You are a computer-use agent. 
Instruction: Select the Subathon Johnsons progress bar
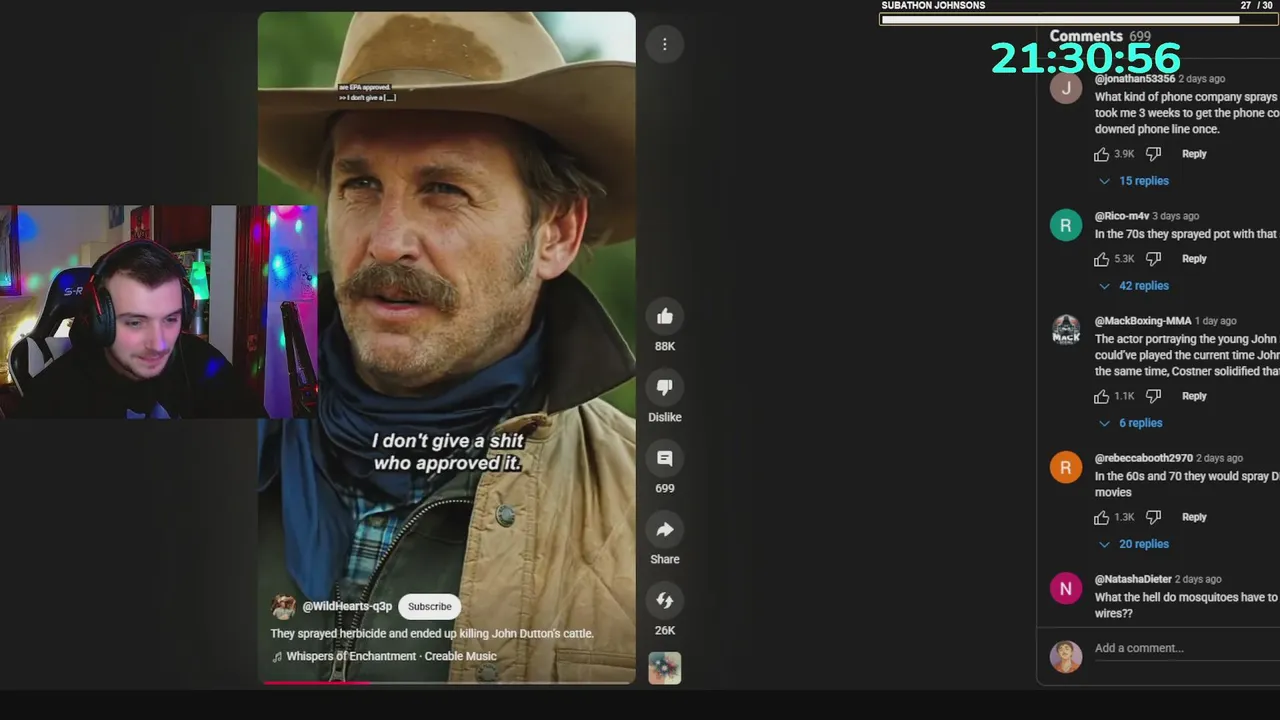[x=1077, y=19]
